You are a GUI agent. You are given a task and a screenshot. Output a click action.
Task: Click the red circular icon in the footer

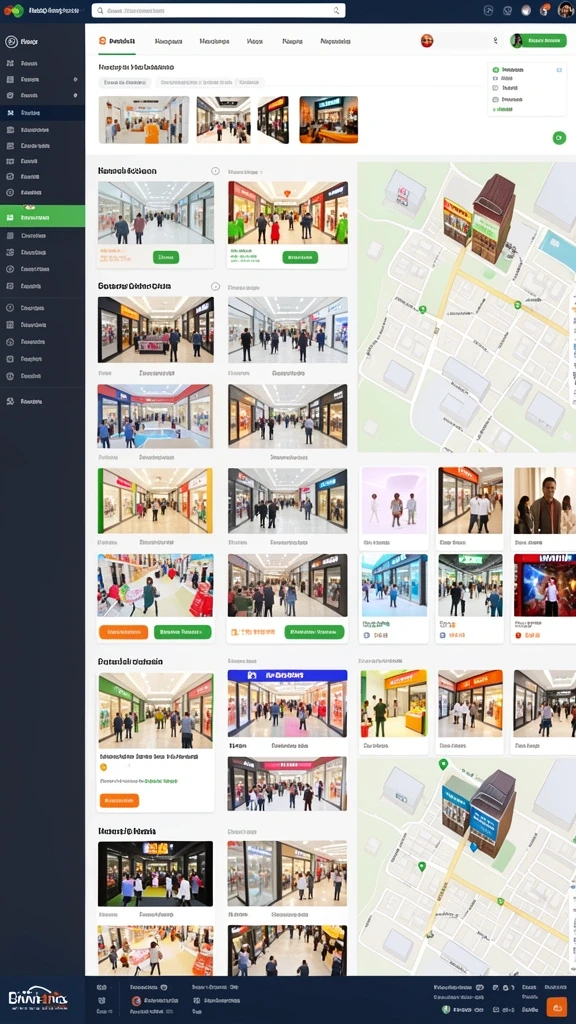[136, 1000]
